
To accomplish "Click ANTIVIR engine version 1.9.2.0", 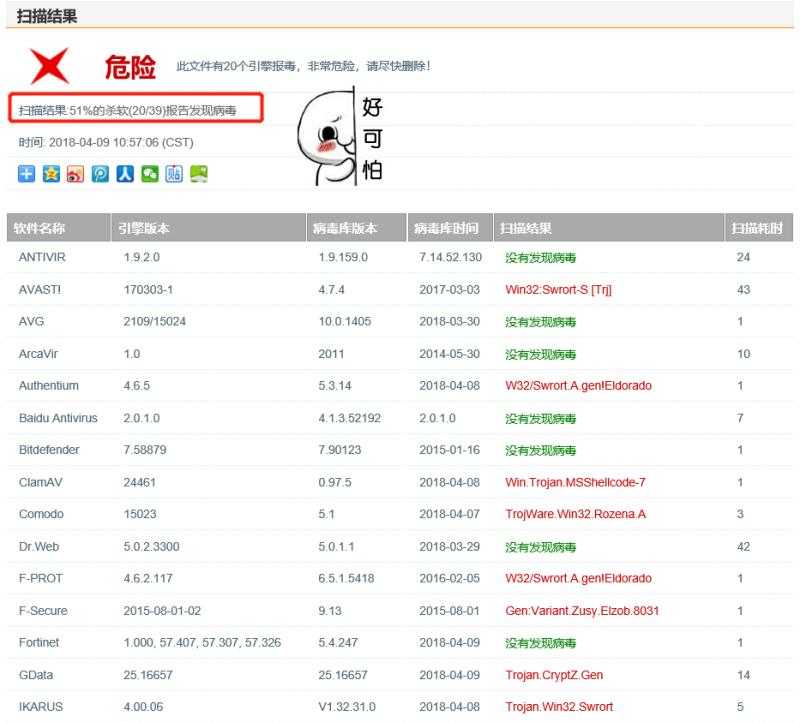I will tap(141, 257).
